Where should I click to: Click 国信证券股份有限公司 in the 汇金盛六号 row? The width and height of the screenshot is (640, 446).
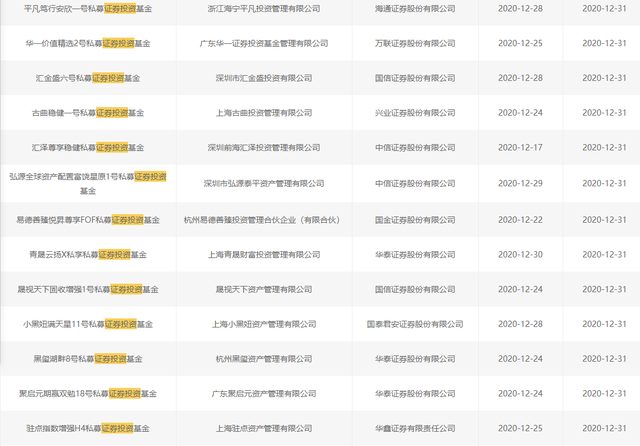pyautogui.click(x=415, y=78)
